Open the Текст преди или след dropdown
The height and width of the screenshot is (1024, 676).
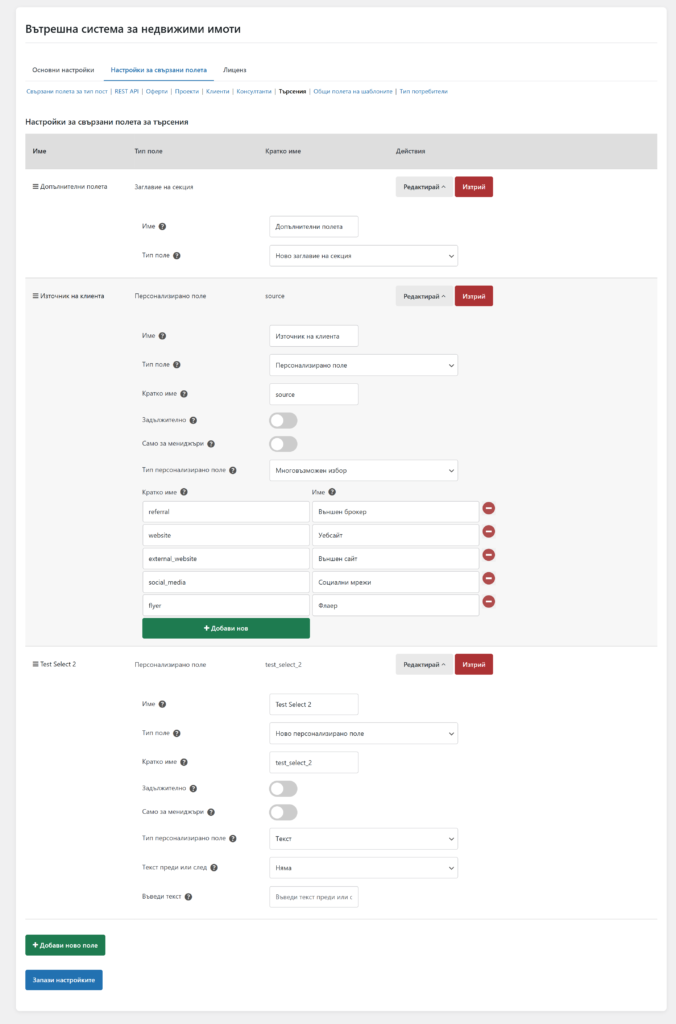click(364, 868)
